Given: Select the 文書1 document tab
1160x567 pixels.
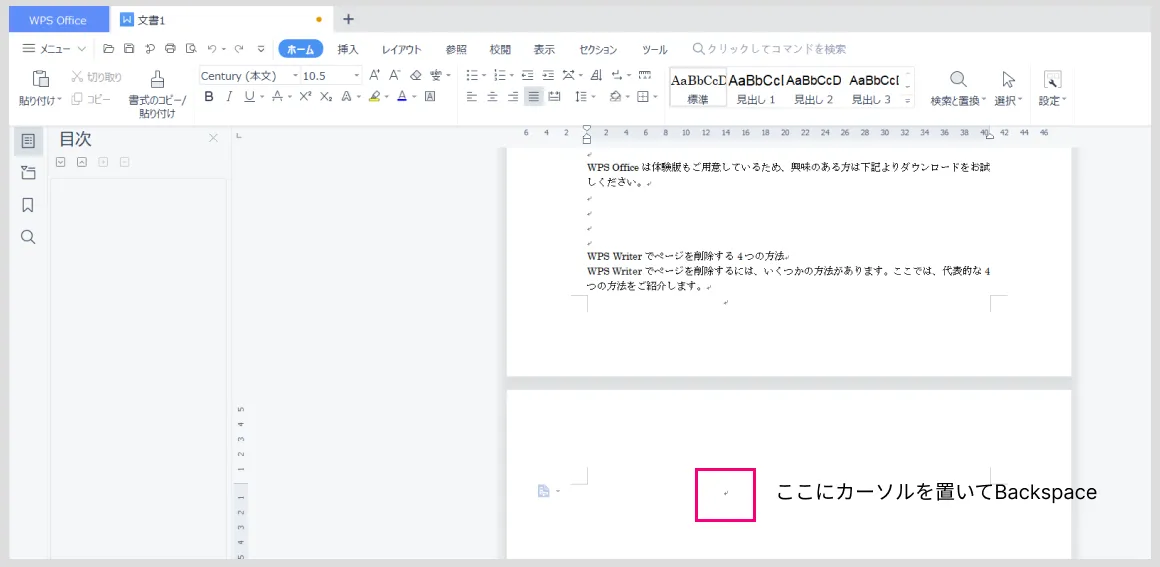Looking at the screenshot, I should (x=220, y=20).
